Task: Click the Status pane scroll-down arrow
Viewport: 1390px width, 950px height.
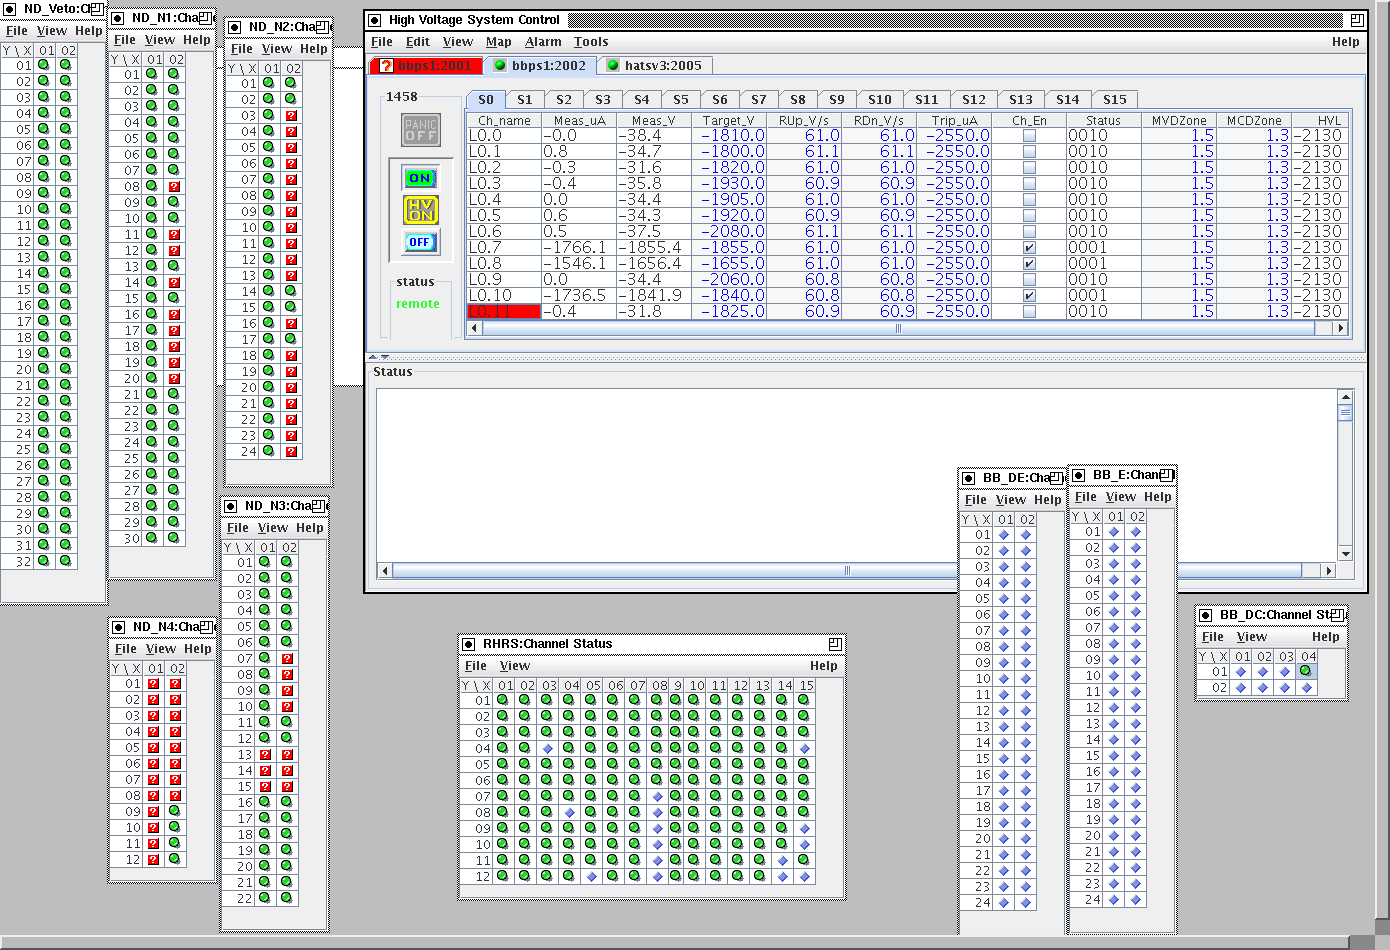Action: [1345, 554]
